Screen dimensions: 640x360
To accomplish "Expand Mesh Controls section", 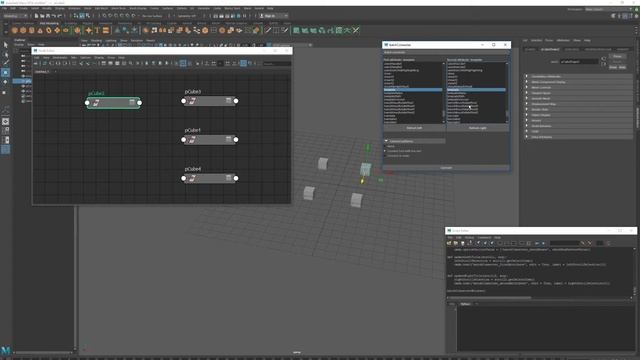I will pyautogui.click(x=578, y=87).
